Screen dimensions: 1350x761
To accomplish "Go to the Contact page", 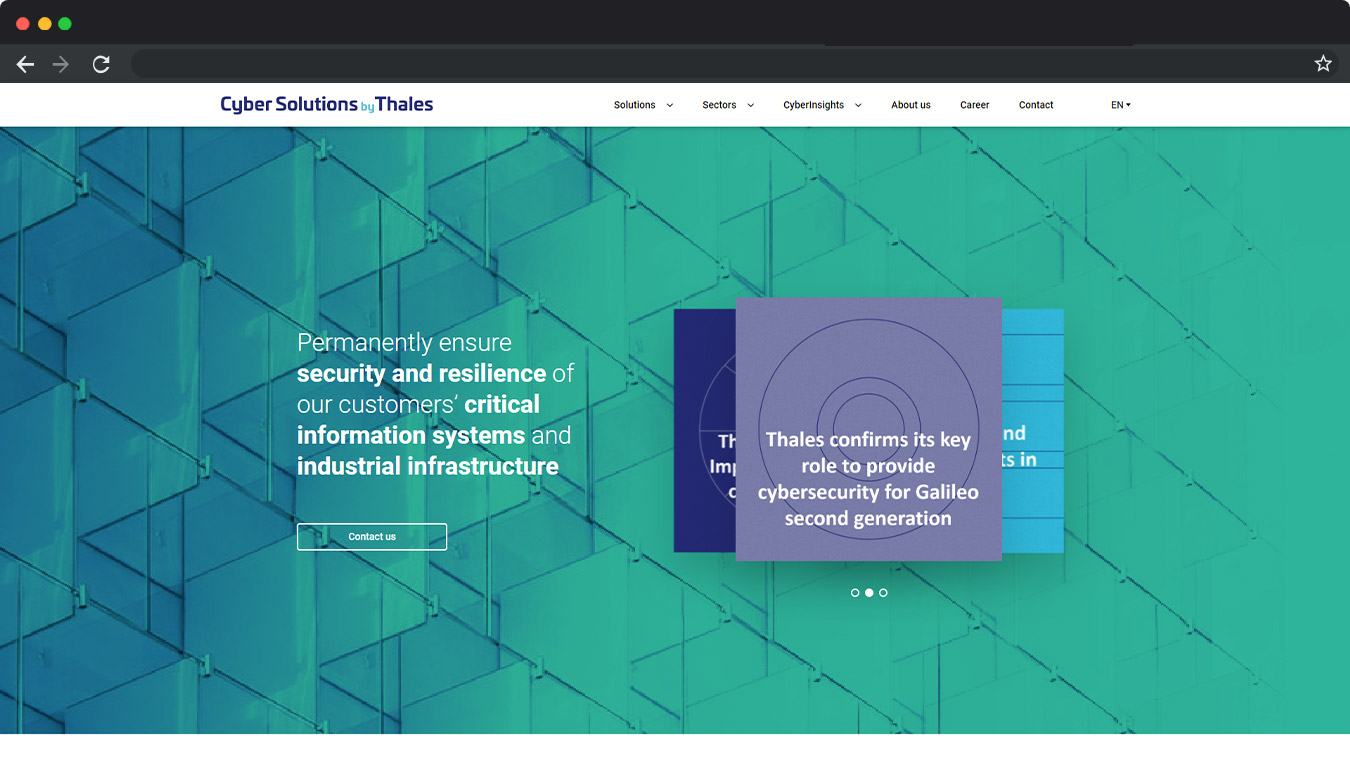I will pyautogui.click(x=1036, y=105).
